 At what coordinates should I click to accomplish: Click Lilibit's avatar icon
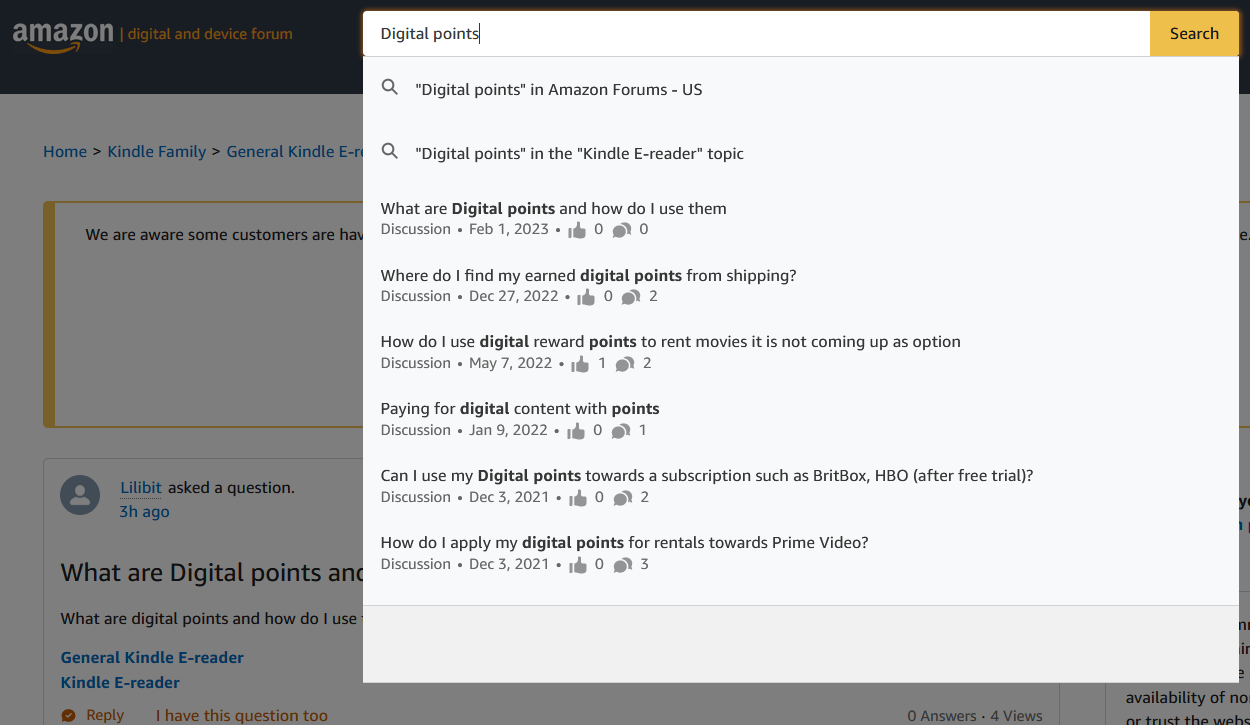point(80,495)
